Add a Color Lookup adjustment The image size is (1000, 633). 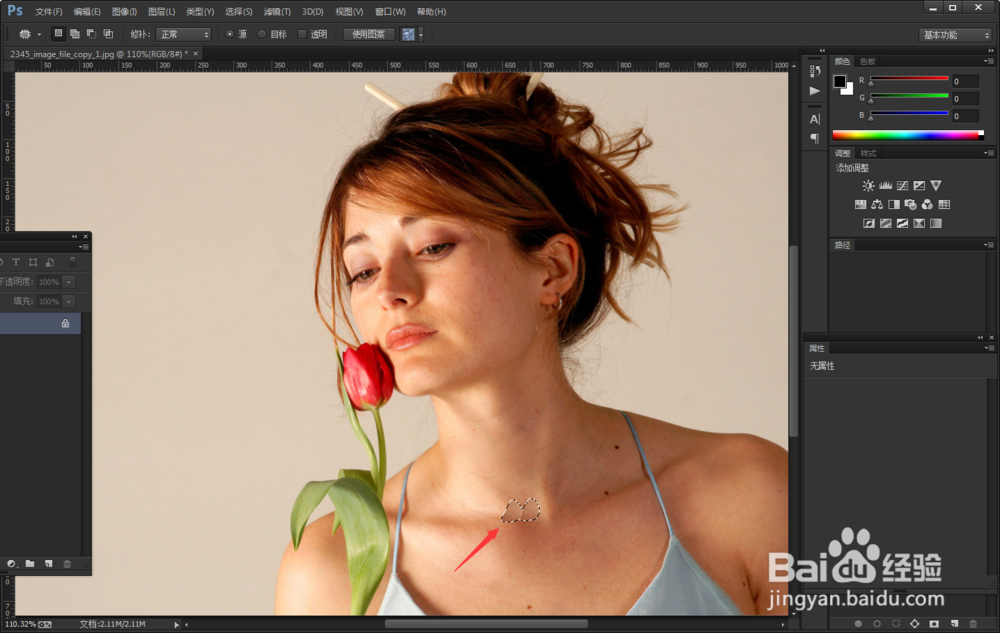pyautogui.click(x=945, y=205)
